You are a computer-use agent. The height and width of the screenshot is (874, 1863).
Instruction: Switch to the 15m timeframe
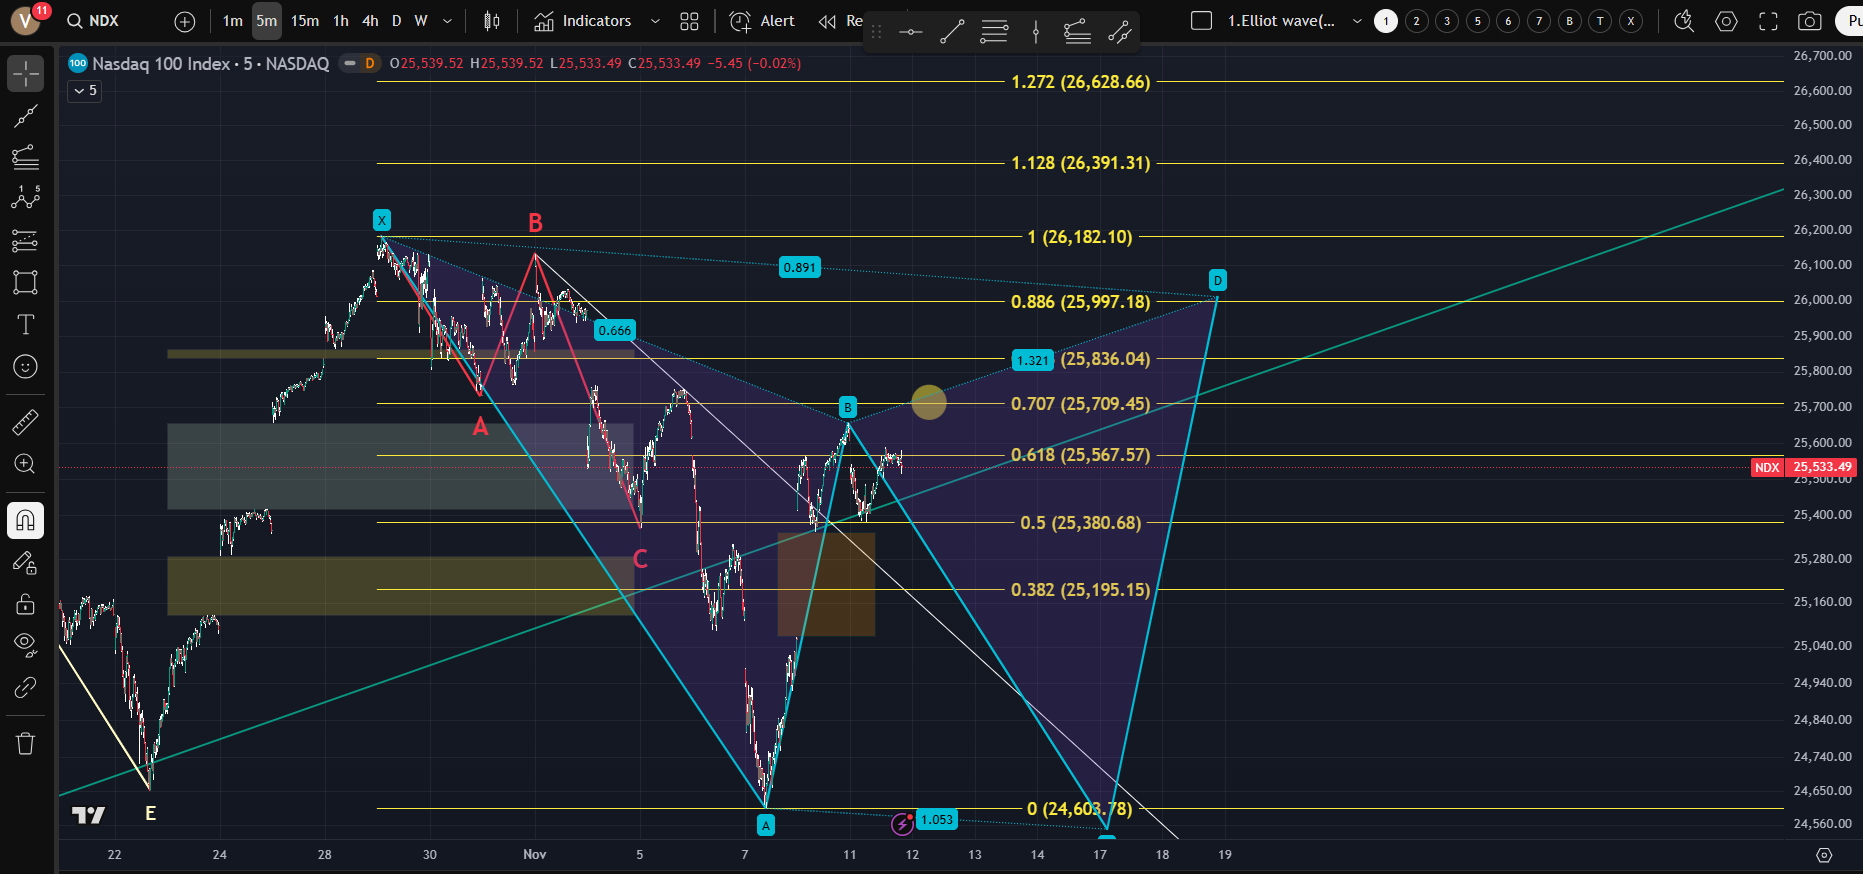[x=305, y=21]
